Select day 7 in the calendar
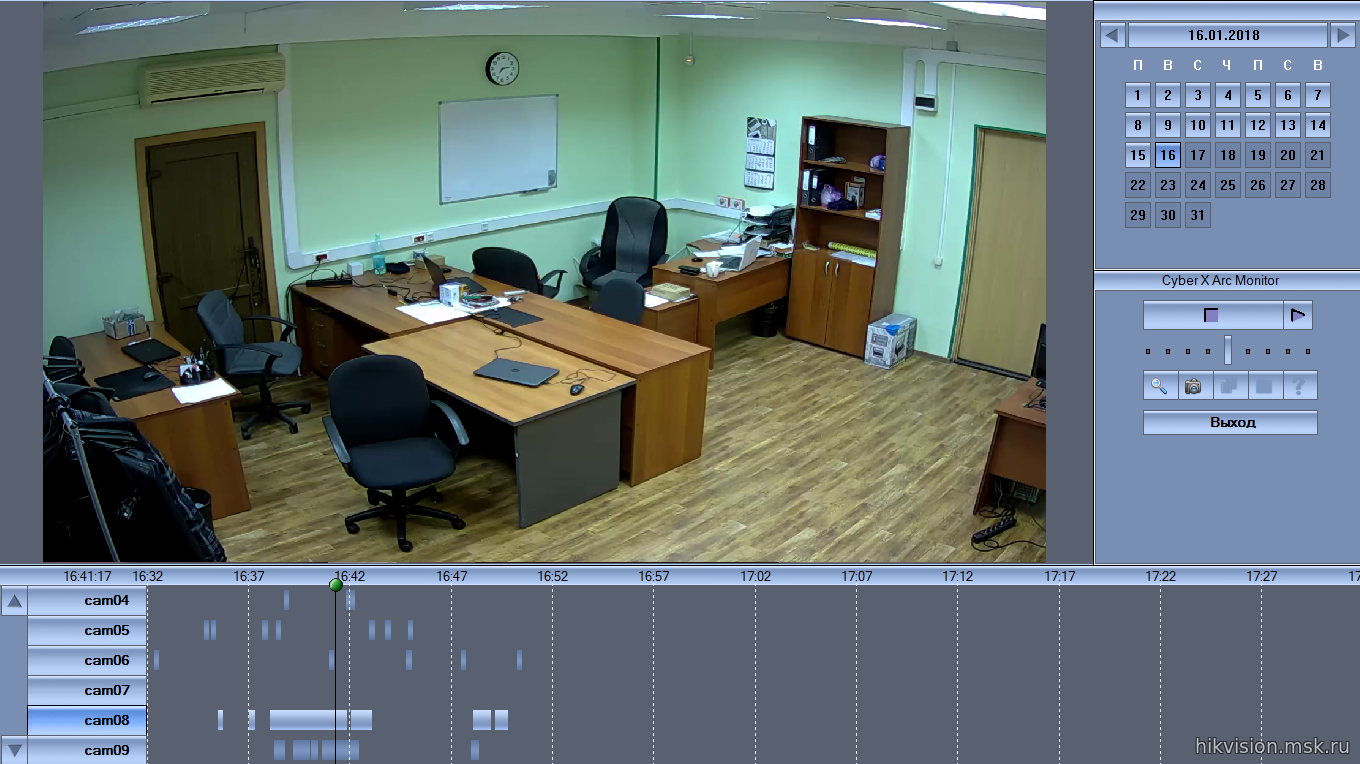 pos(1318,96)
